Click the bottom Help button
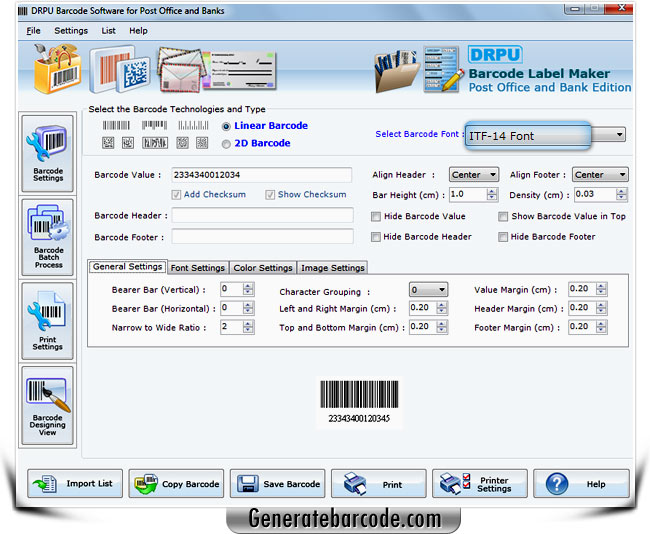650x534 pixels. [x=581, y=484]
